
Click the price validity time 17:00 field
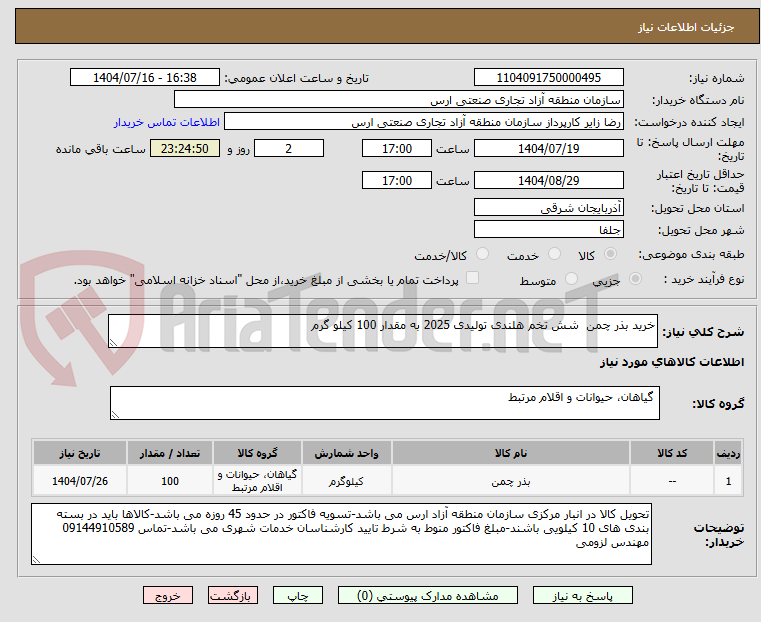pyautogui.click(x=397, y=180)
